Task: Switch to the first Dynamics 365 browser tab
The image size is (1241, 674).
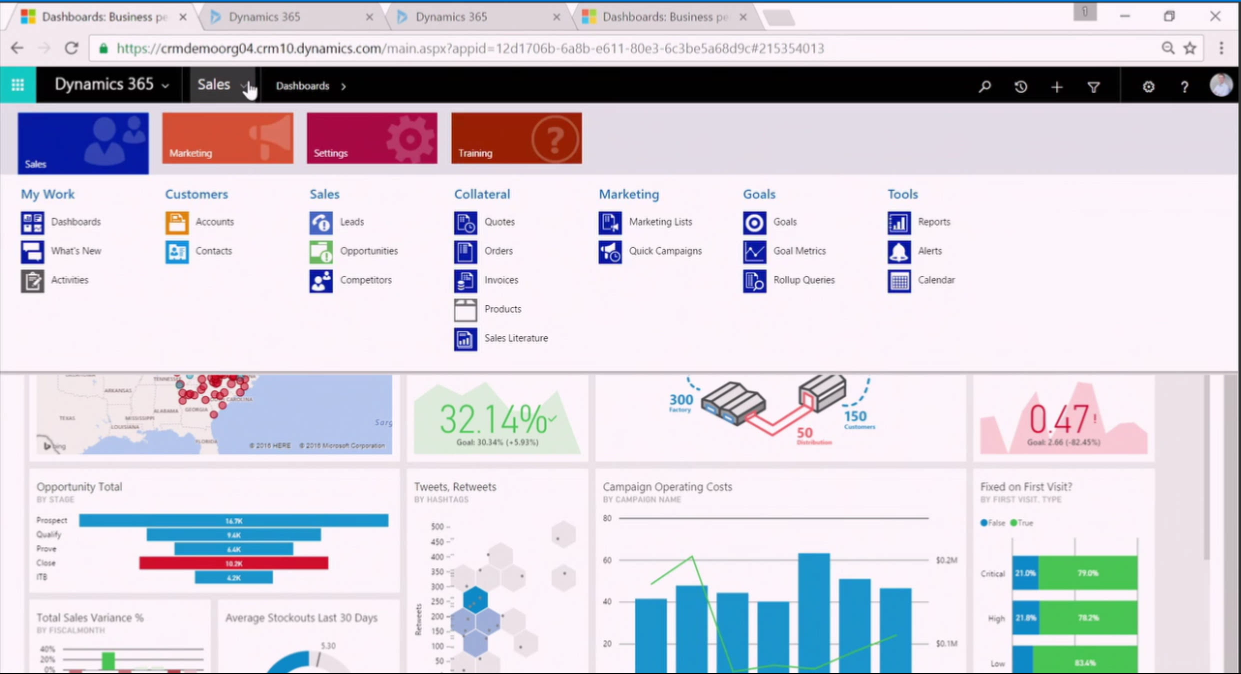Action: coord(285,17)
